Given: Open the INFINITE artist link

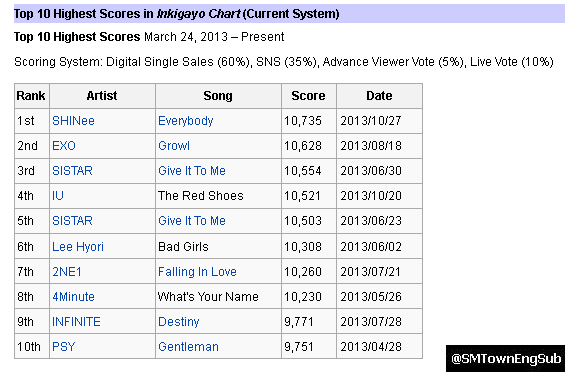Looking at the screenshot, I should 76,321.
